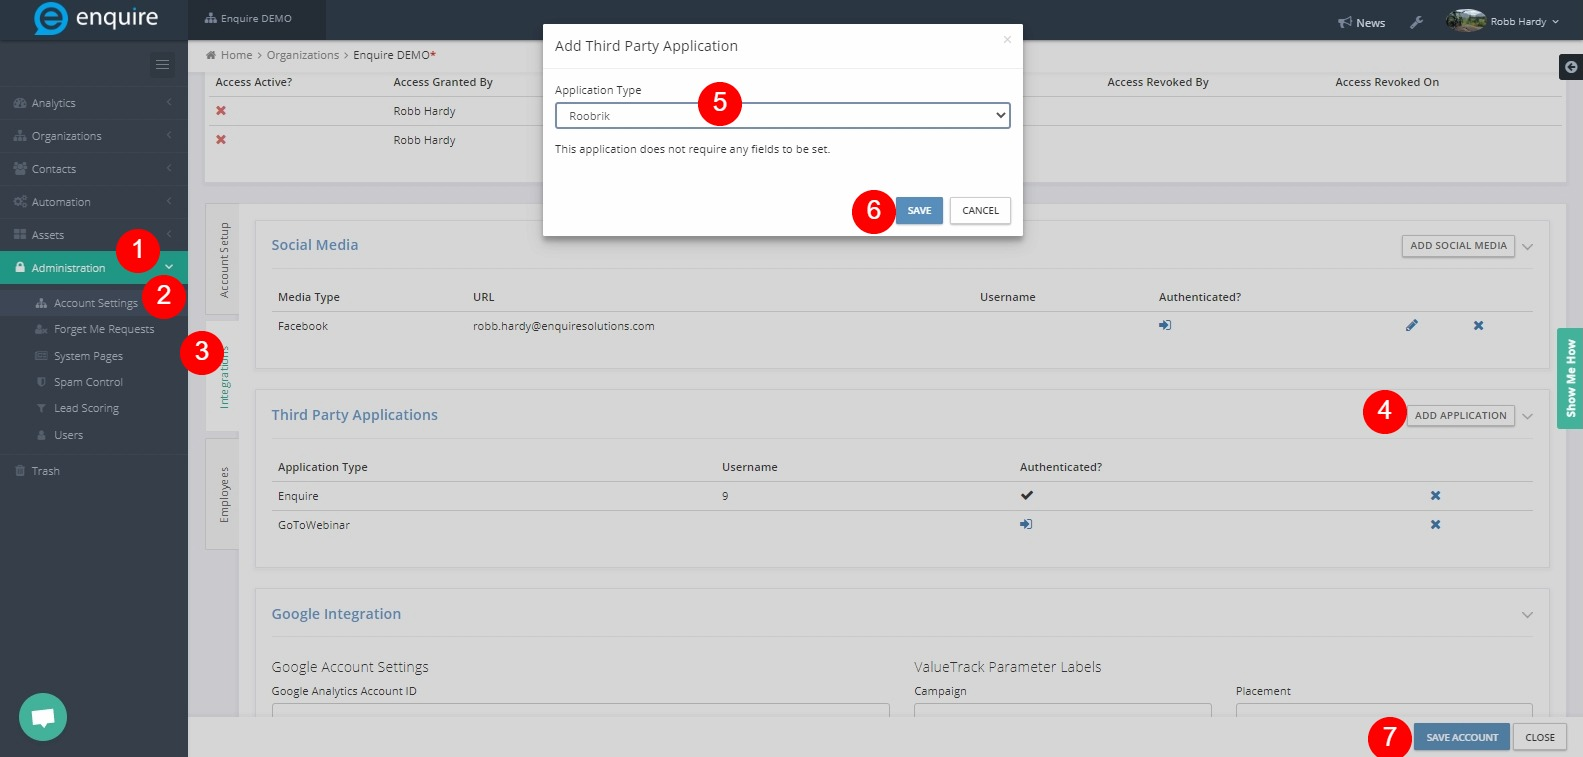Delete the Enquire third party application
The width and height of the screenshot is (1583, 757).
1435,495
